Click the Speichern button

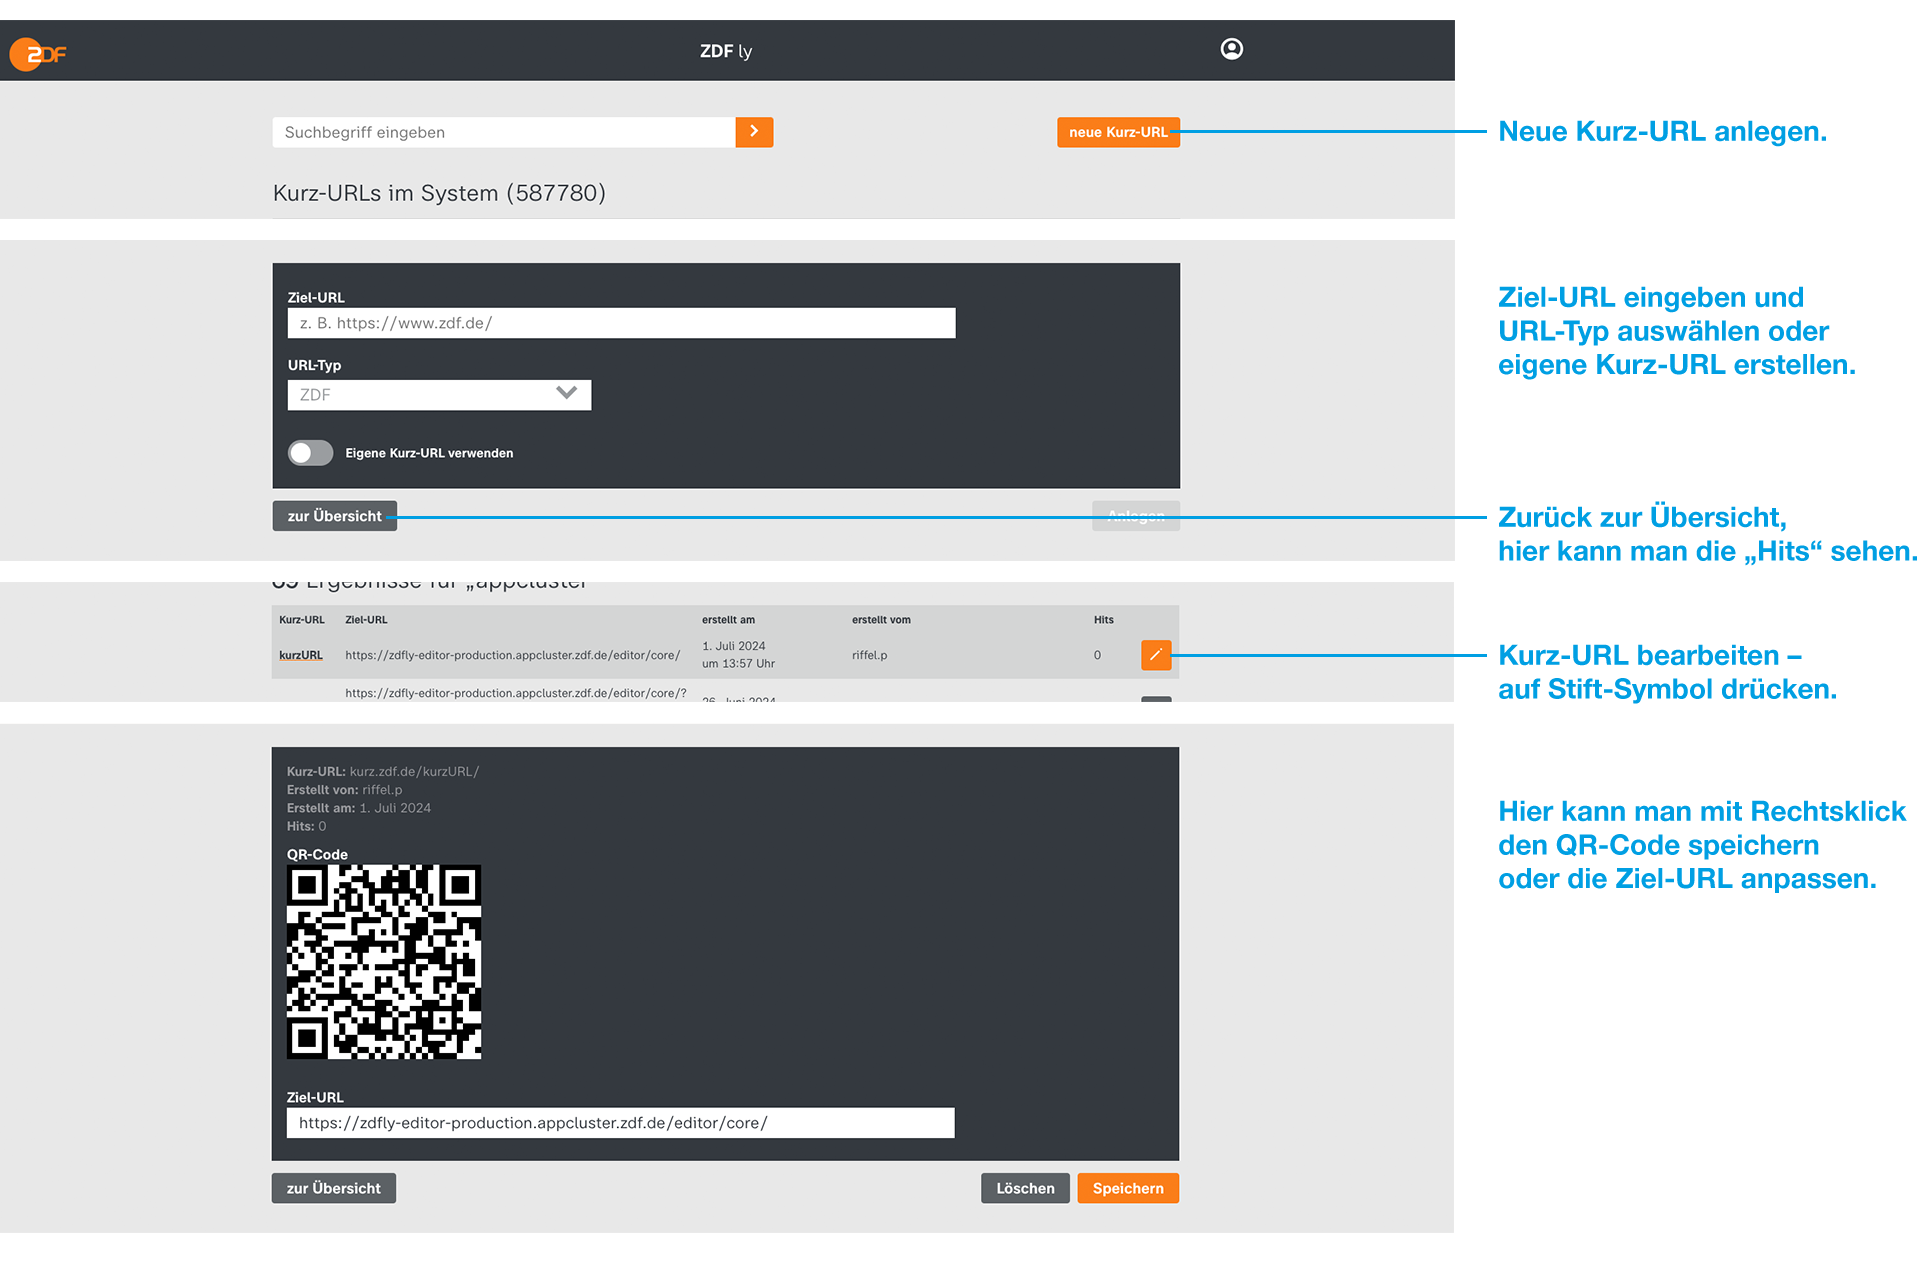click(x=1127, y=1188)
